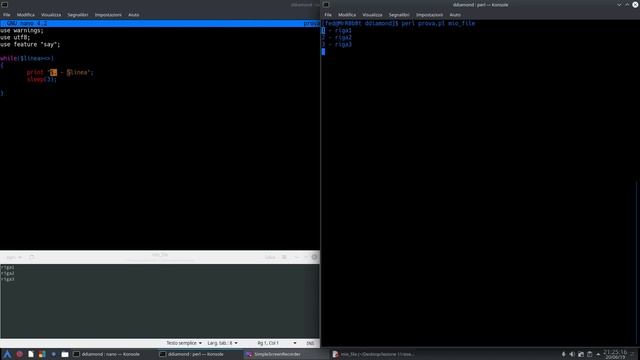This screenshot has height=360, width=640.
Task: Open Segnalibri menu in perl Konsole window
Action: pos(399,15)
